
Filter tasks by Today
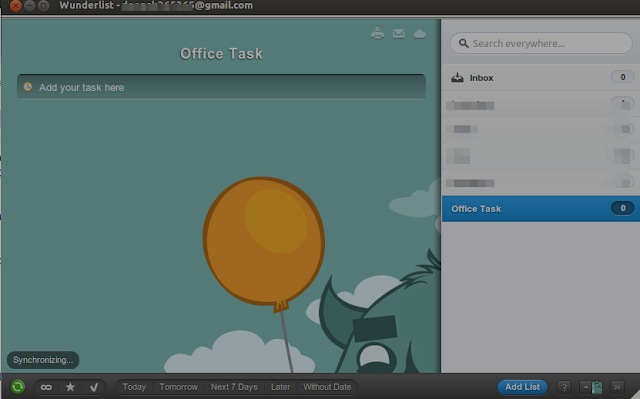pos(134,387)
